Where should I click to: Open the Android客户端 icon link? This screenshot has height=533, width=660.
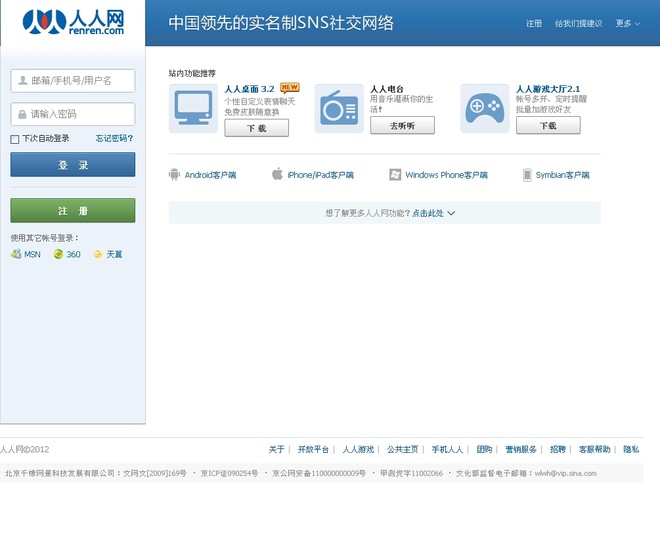click(174, 175)
